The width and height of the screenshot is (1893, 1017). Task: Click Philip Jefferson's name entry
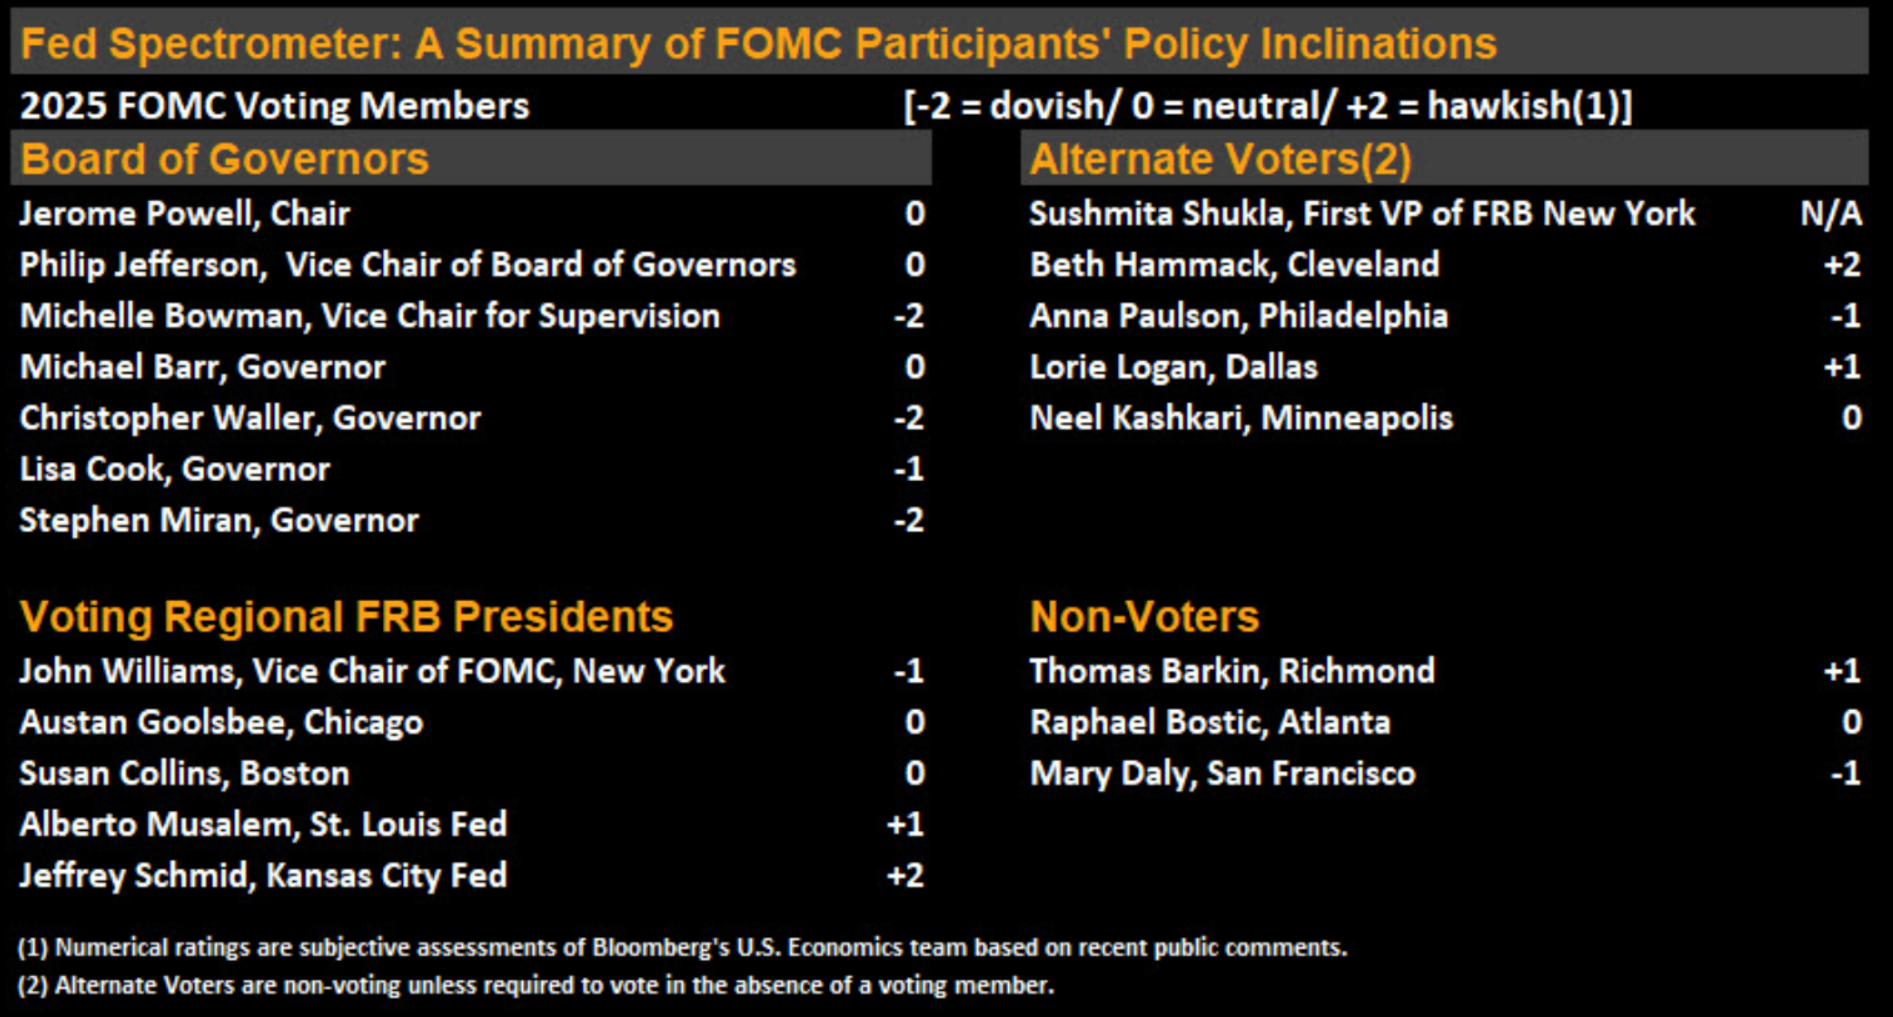pos(407,264)
